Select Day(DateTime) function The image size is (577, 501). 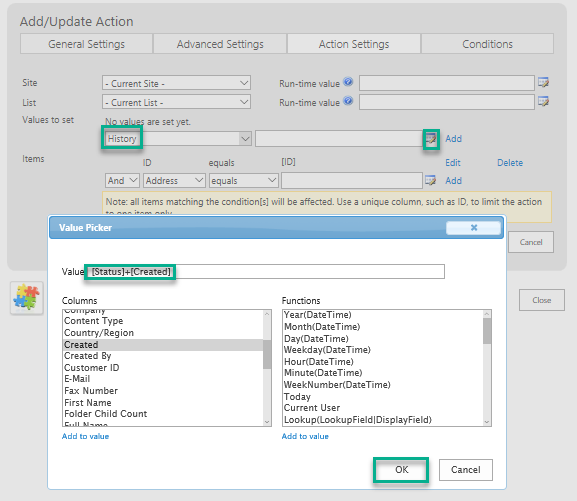pos(383,339)
